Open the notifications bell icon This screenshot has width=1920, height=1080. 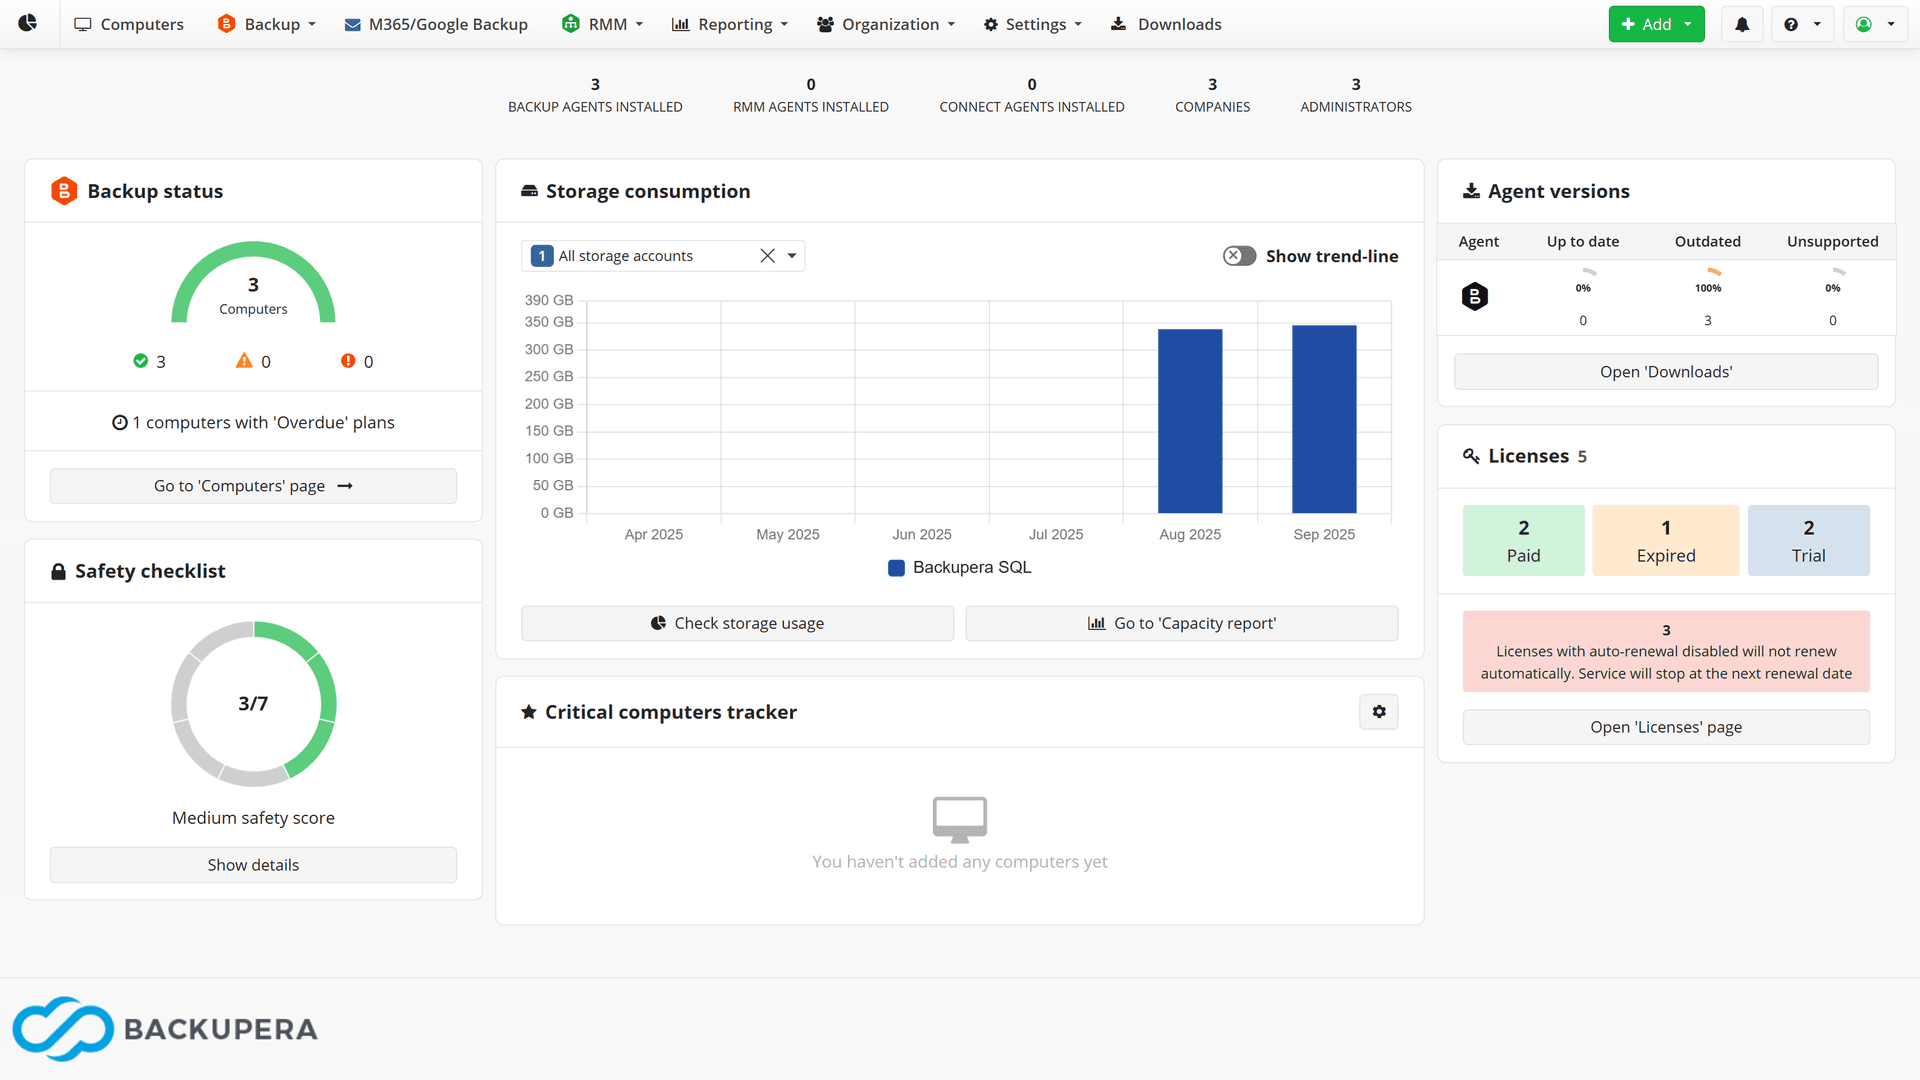click(x=1742, y=24)
